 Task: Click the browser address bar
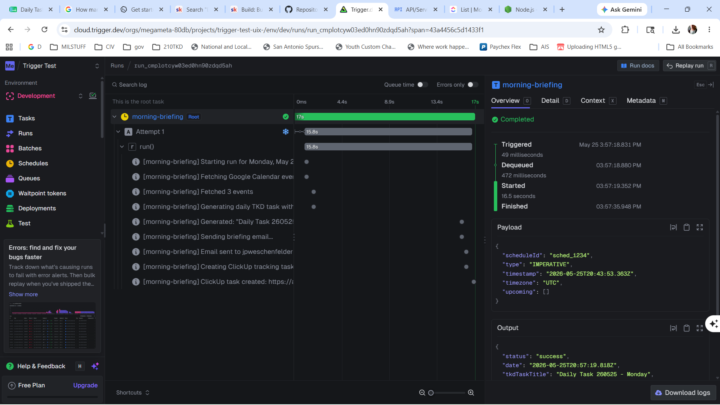331,30
